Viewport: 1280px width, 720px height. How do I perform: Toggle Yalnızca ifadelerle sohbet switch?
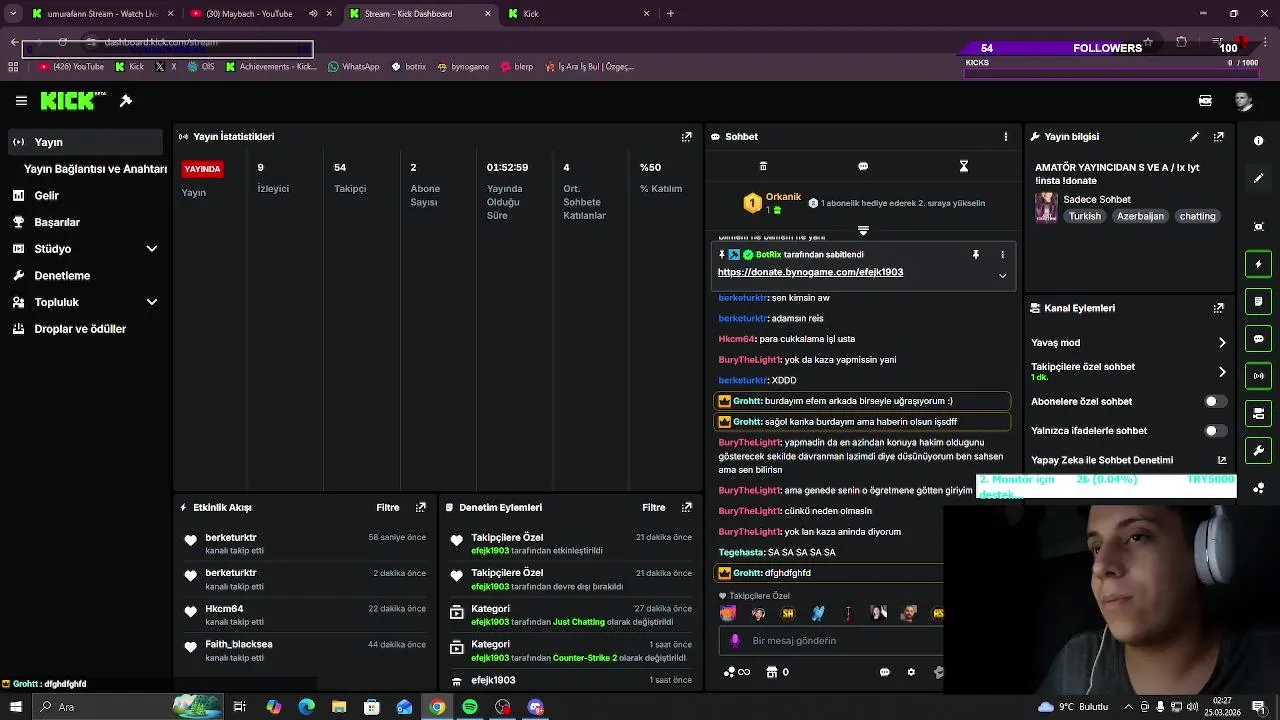point(1215,431)
